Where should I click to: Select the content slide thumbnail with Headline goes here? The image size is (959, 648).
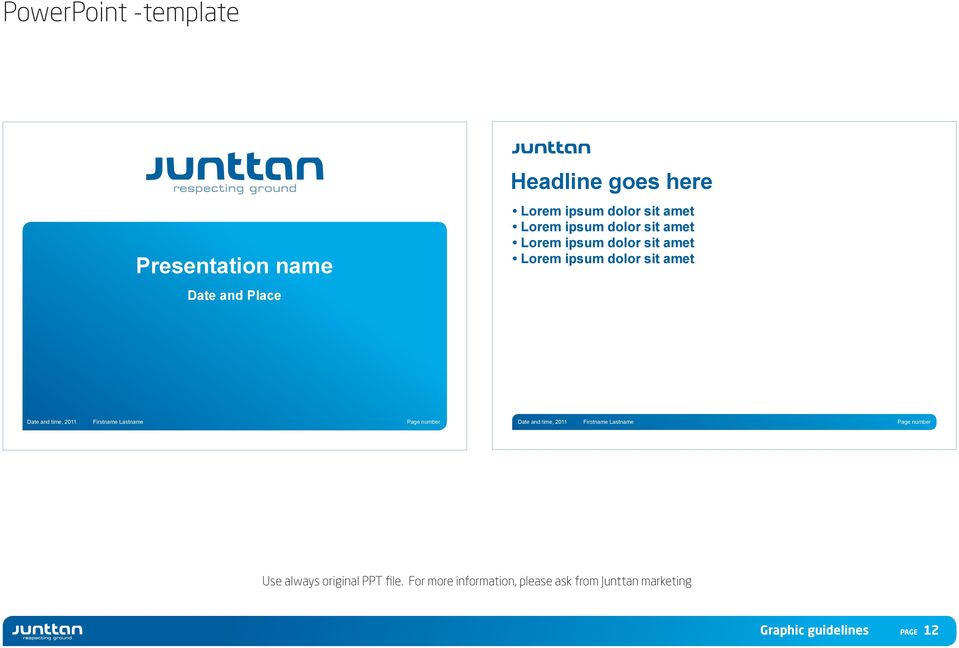[724, 285]
